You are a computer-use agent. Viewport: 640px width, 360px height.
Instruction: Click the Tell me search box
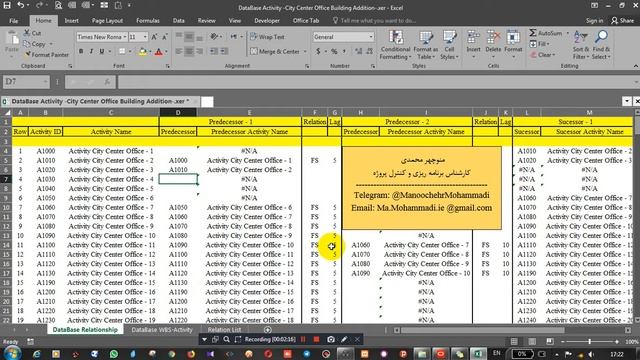point(374,20)
